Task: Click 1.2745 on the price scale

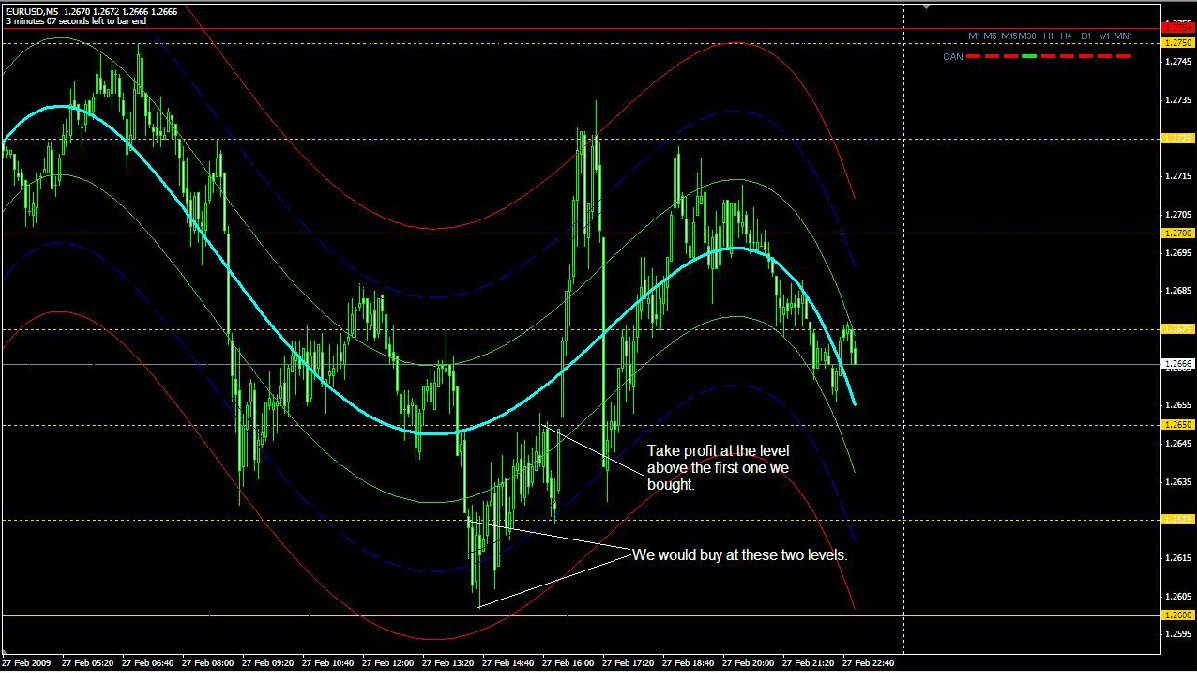Action: point(1179,63)
